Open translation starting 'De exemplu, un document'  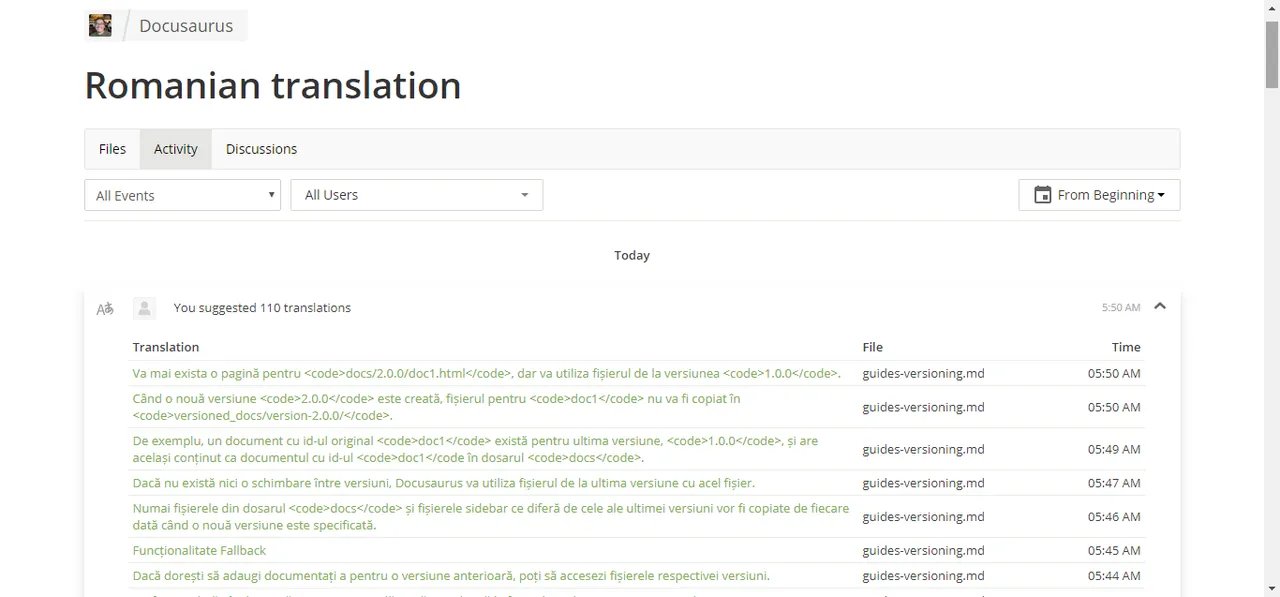pyautogui.click(x=475, y=449)
